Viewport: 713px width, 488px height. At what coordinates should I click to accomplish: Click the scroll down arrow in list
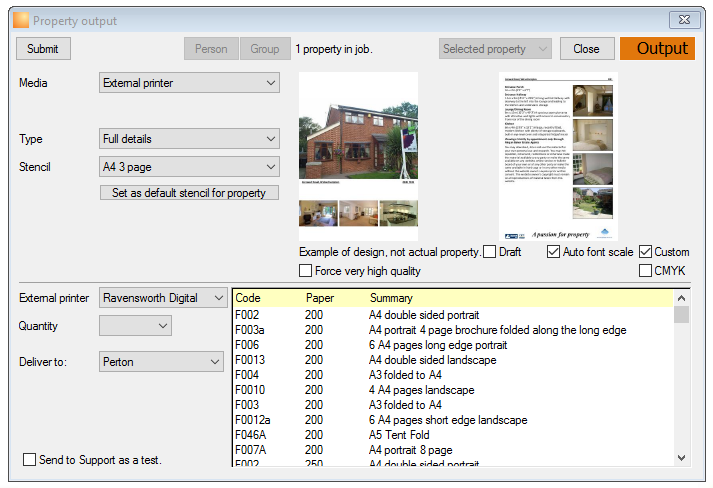pos(681,458)
